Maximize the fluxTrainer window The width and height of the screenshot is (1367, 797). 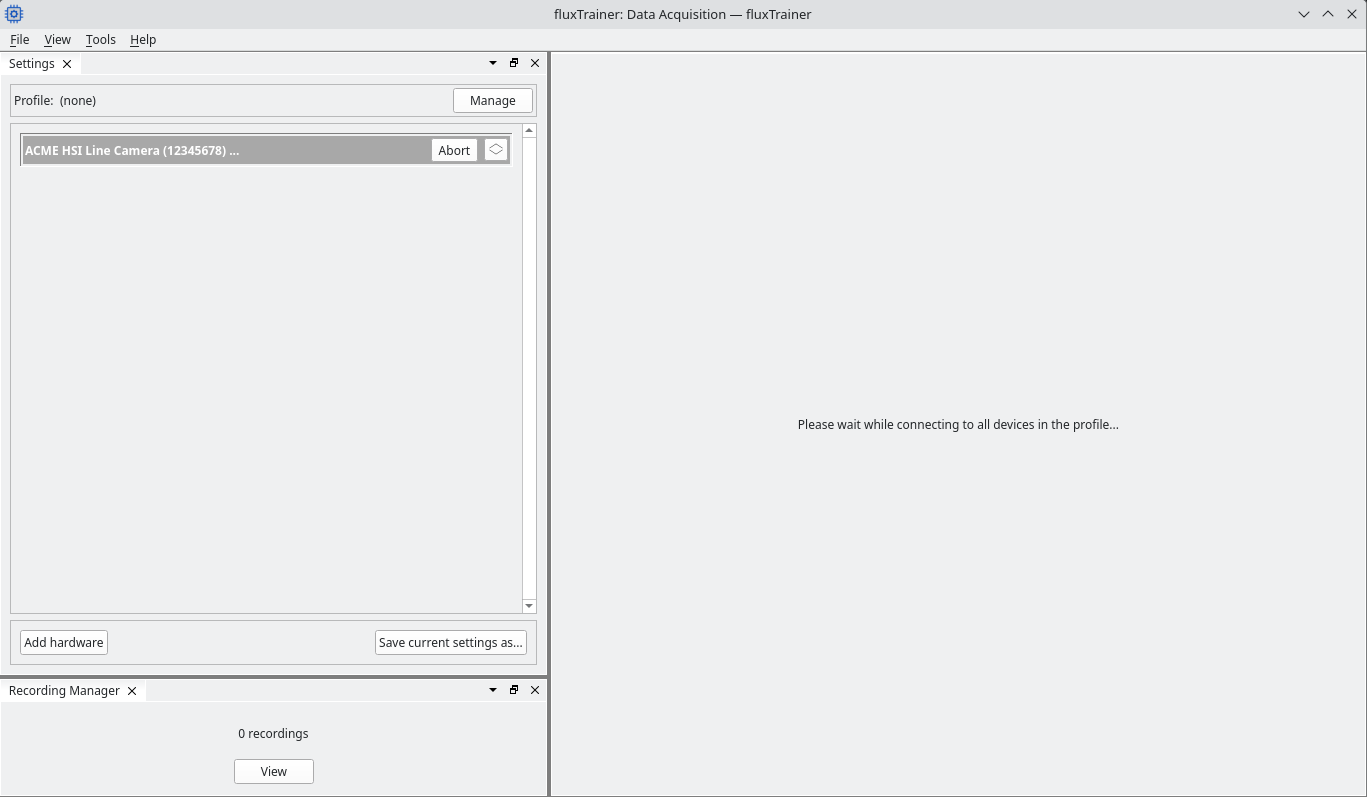click(x=1328, y=14)
